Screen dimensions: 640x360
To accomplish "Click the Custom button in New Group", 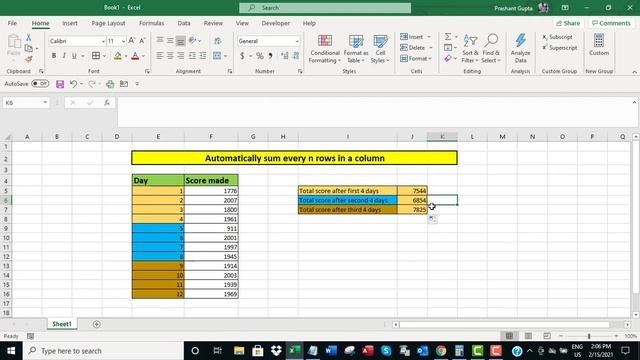I will (x=599, y=45).
